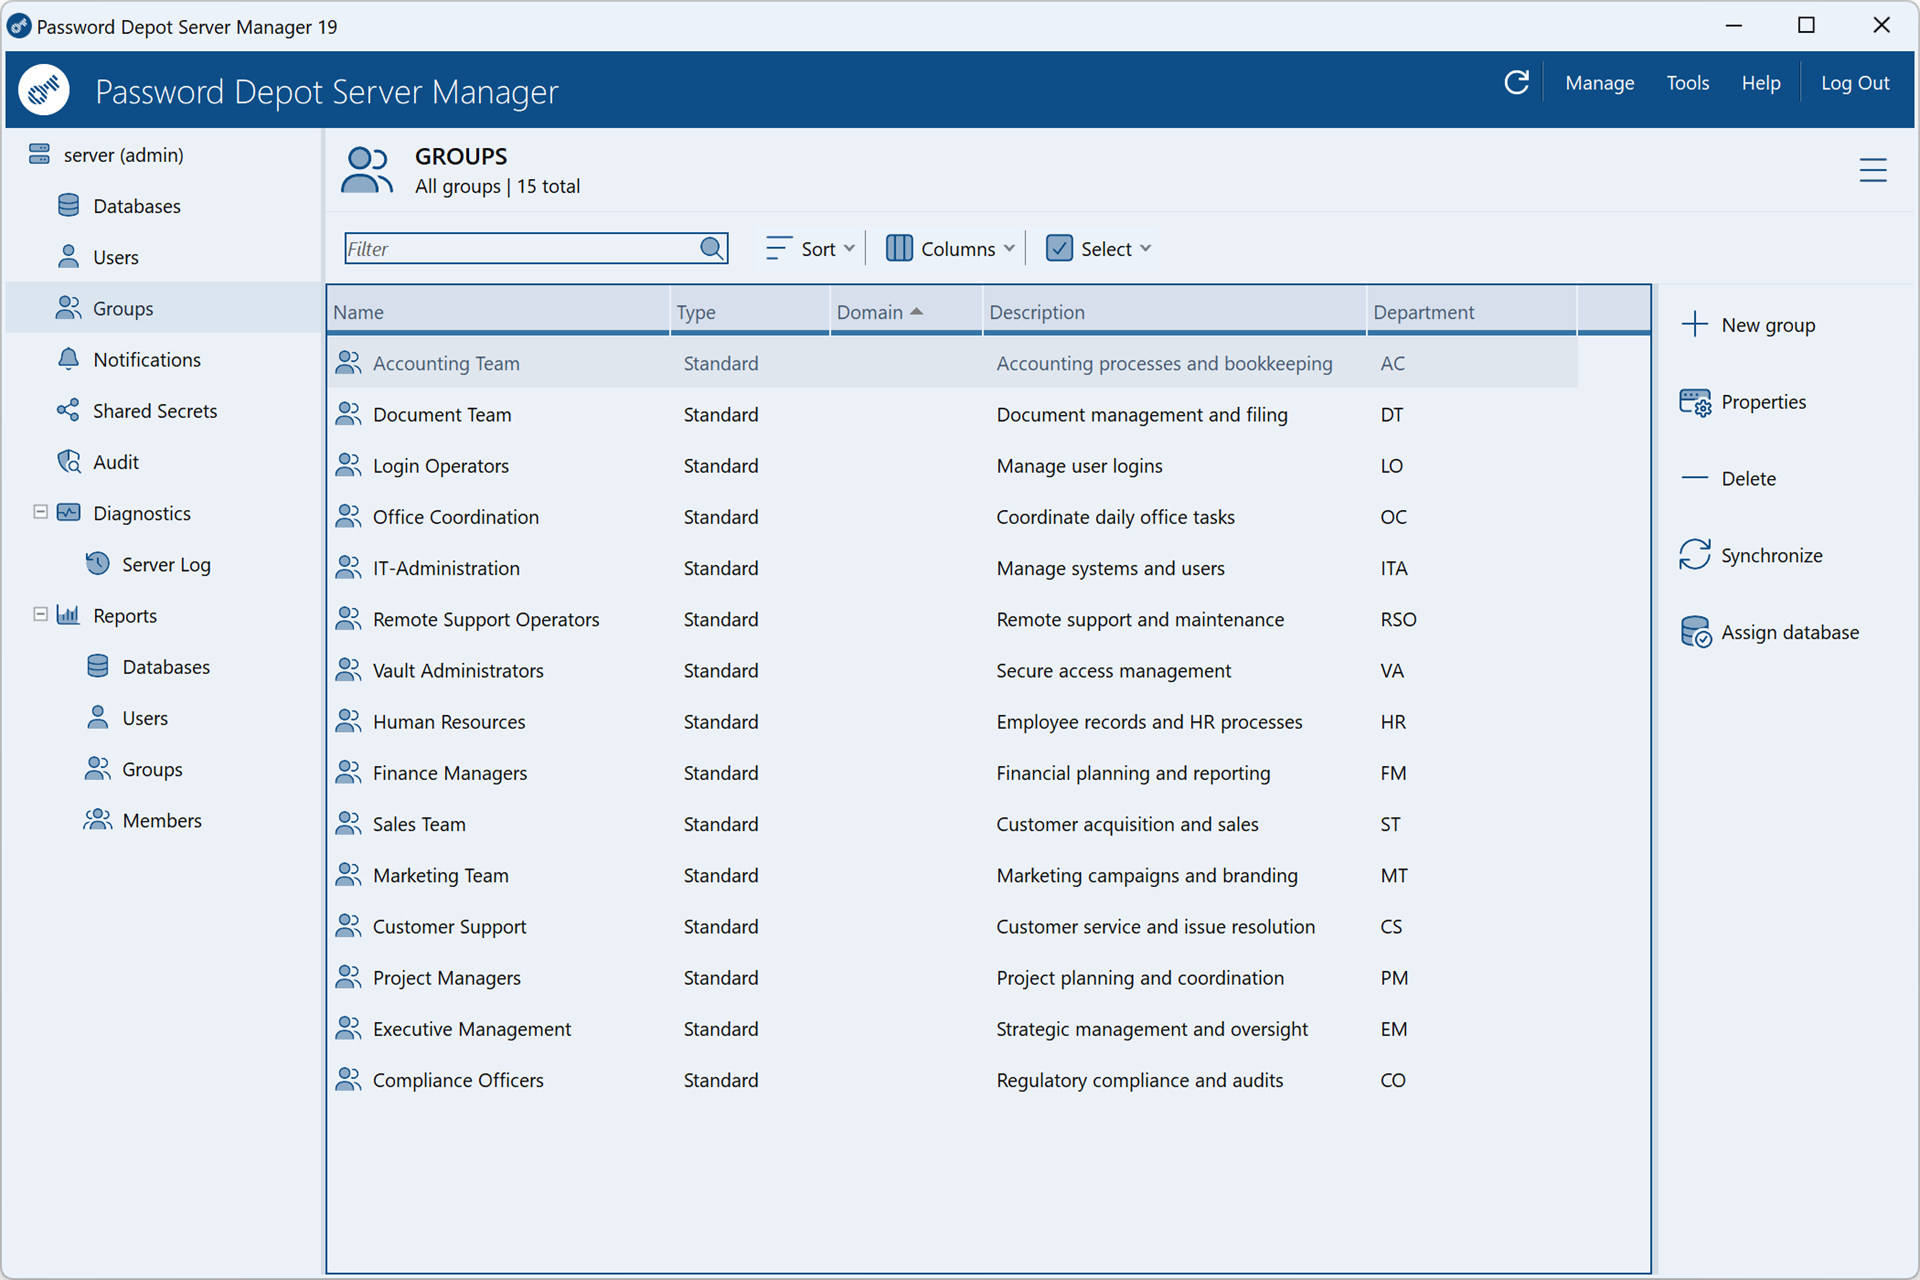Click the Server Log clock icon

97,564
